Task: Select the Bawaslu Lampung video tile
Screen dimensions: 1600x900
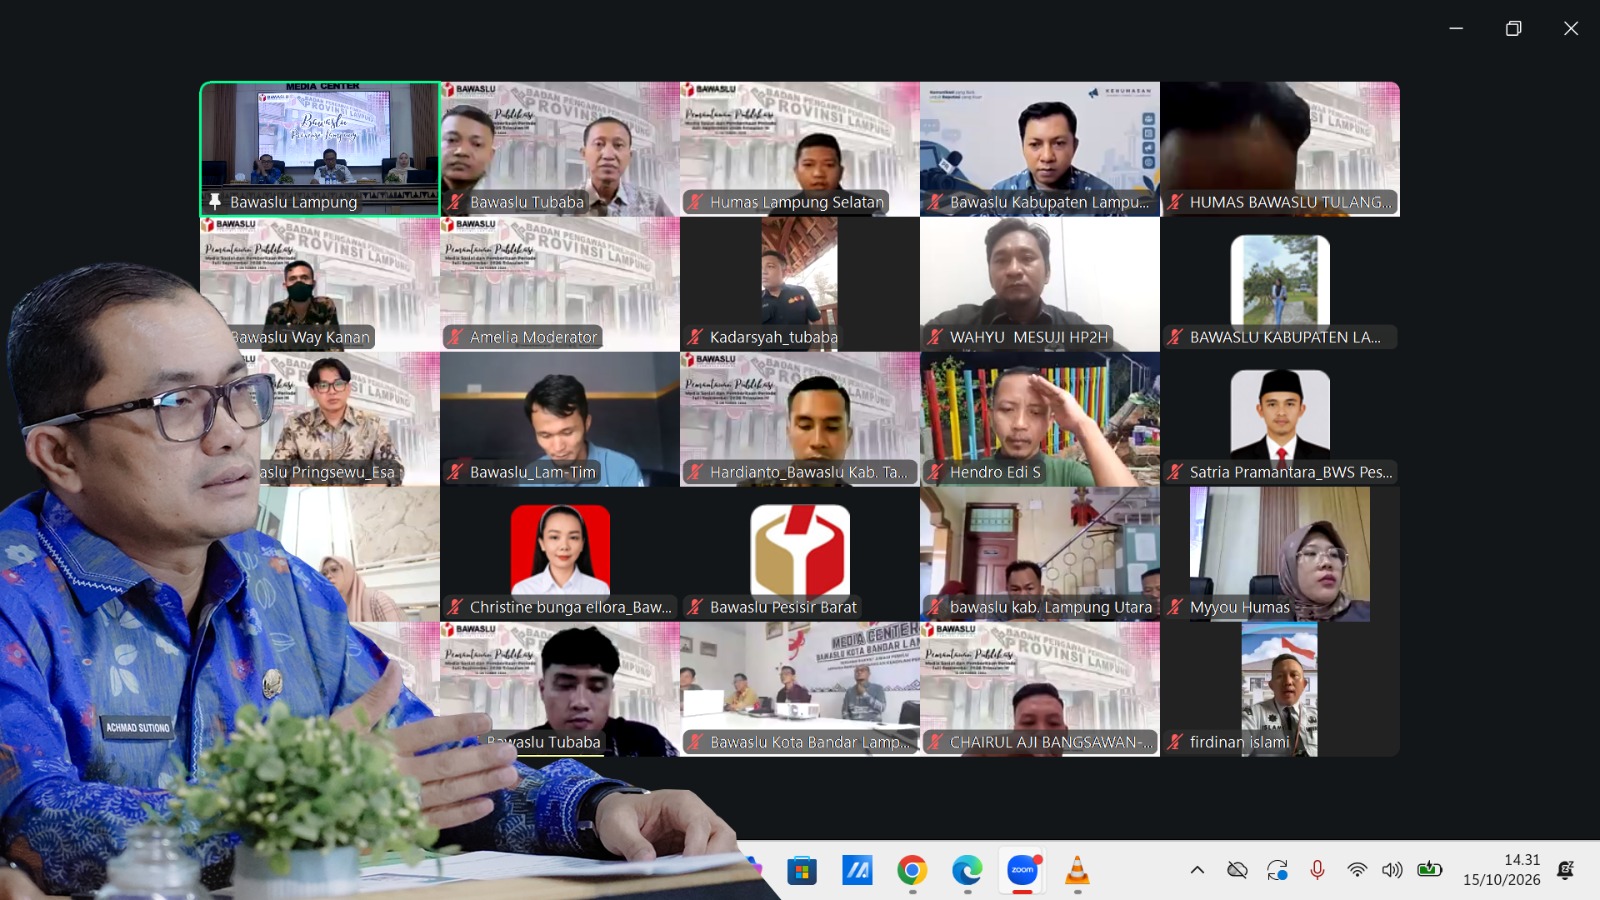Action: pos(320,149)
